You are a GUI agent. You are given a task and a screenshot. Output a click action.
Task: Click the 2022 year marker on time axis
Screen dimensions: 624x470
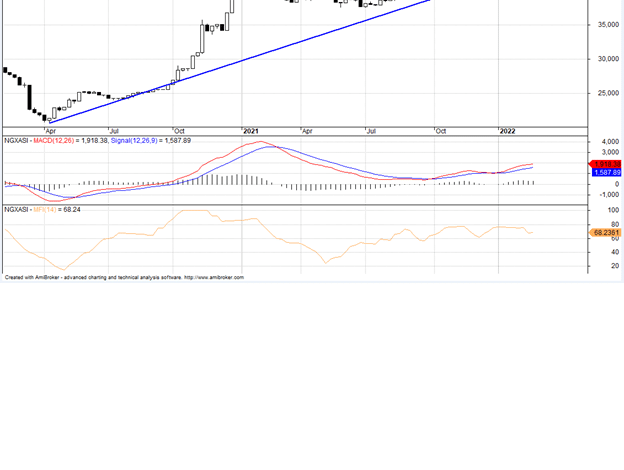click(x=507, y=131)
